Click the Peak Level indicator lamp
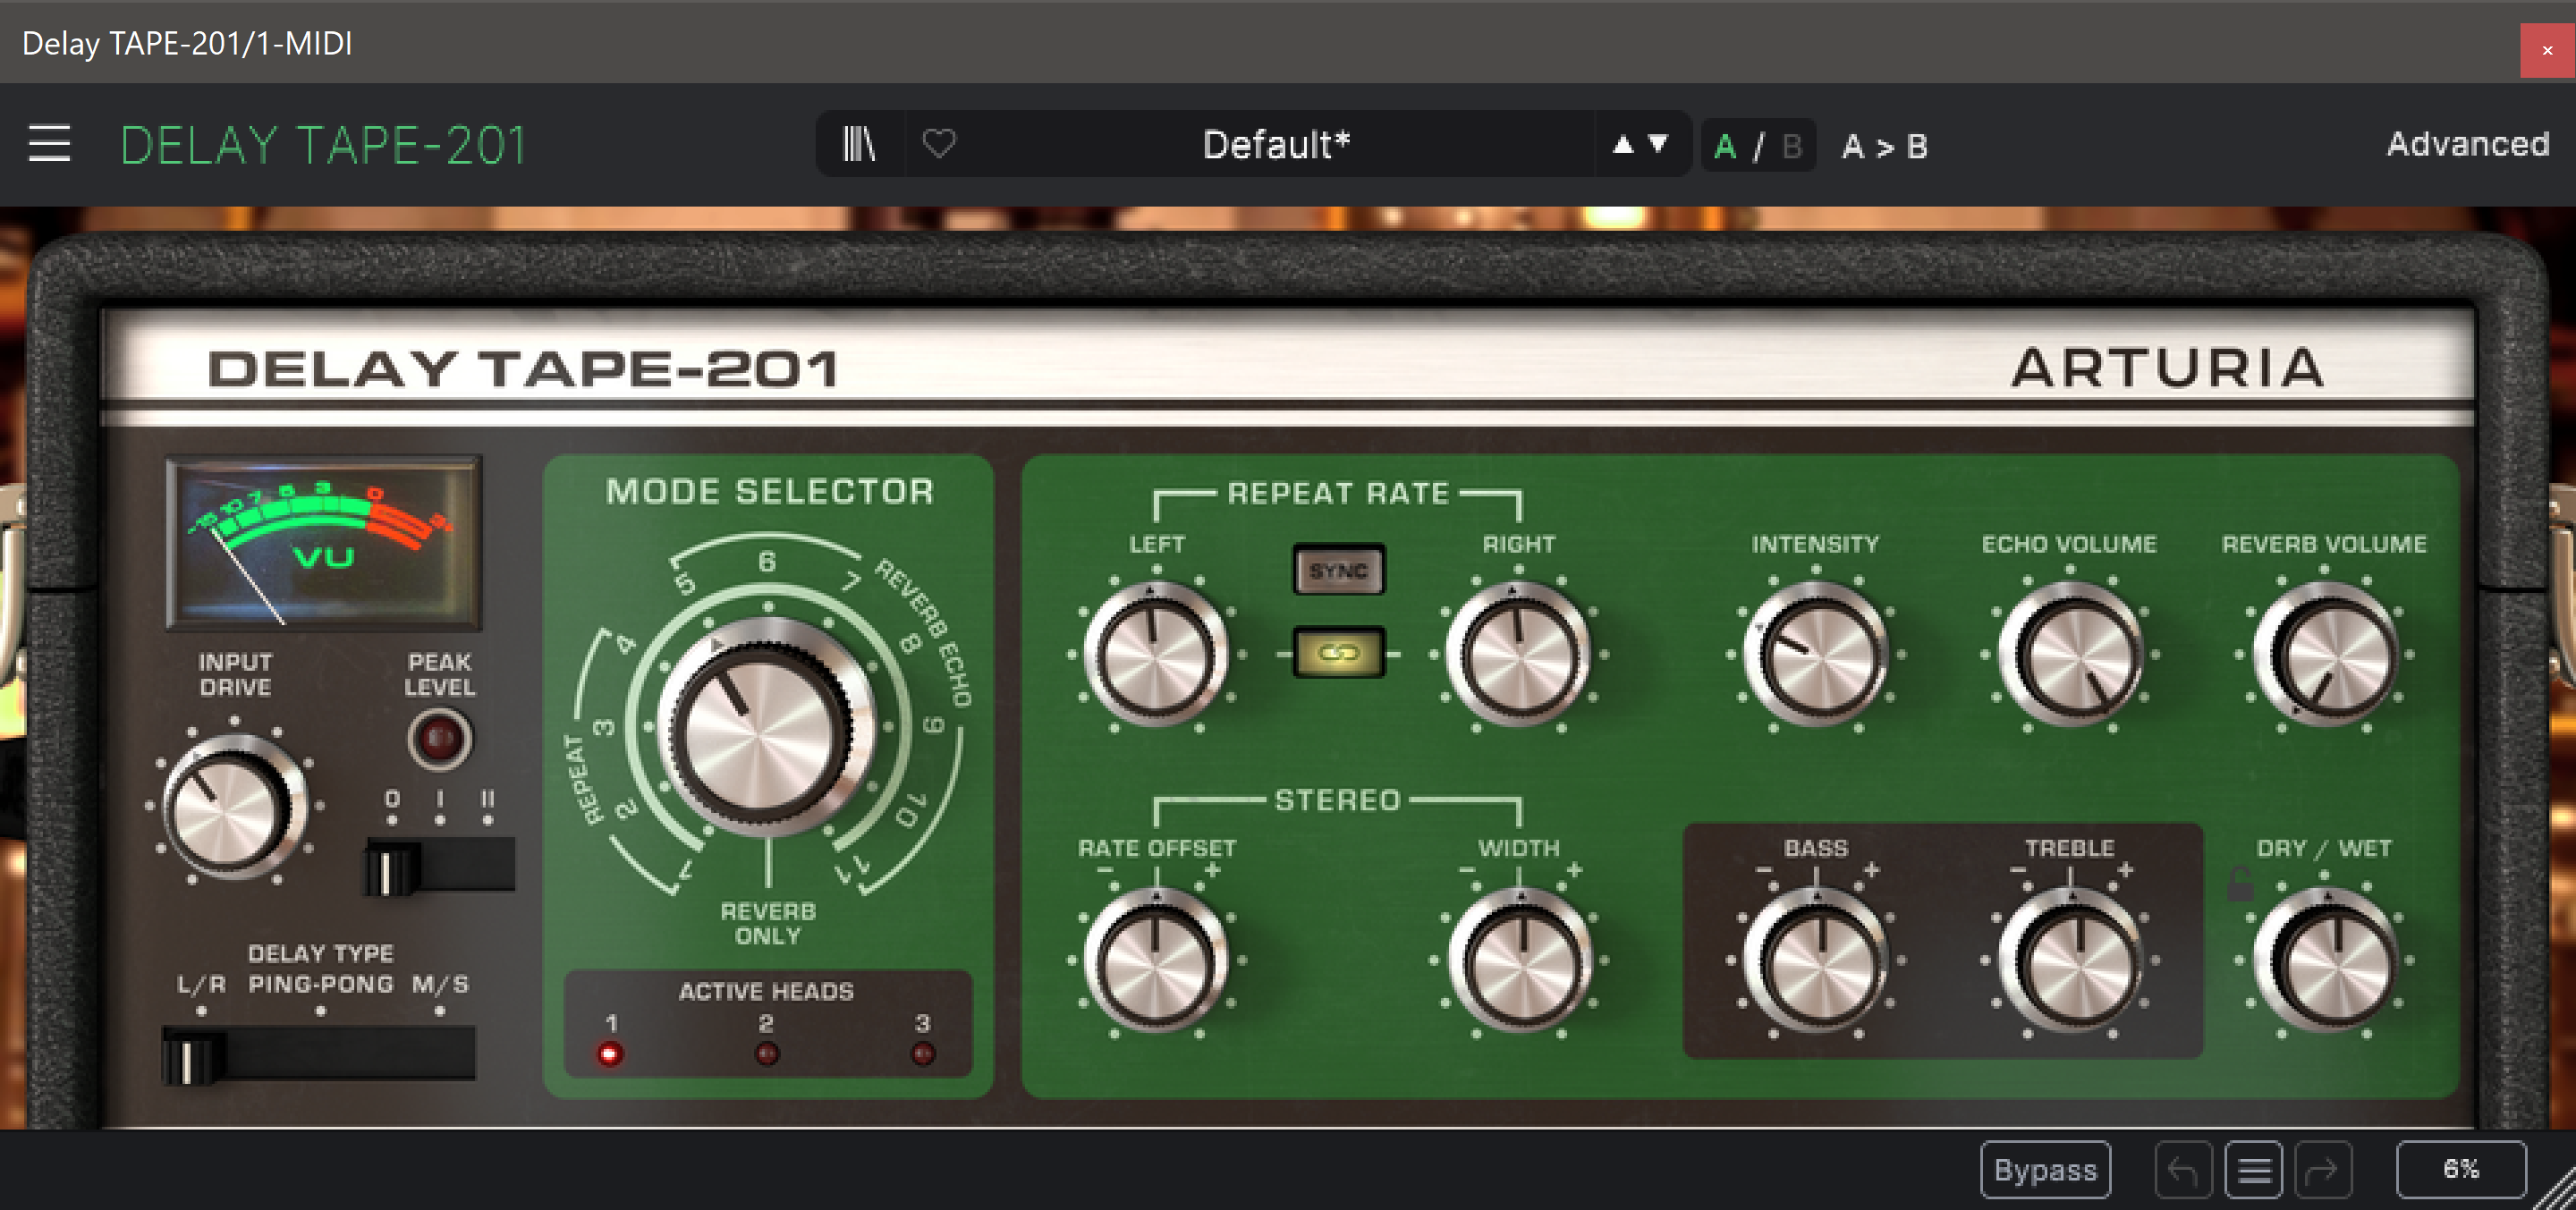 440,739
